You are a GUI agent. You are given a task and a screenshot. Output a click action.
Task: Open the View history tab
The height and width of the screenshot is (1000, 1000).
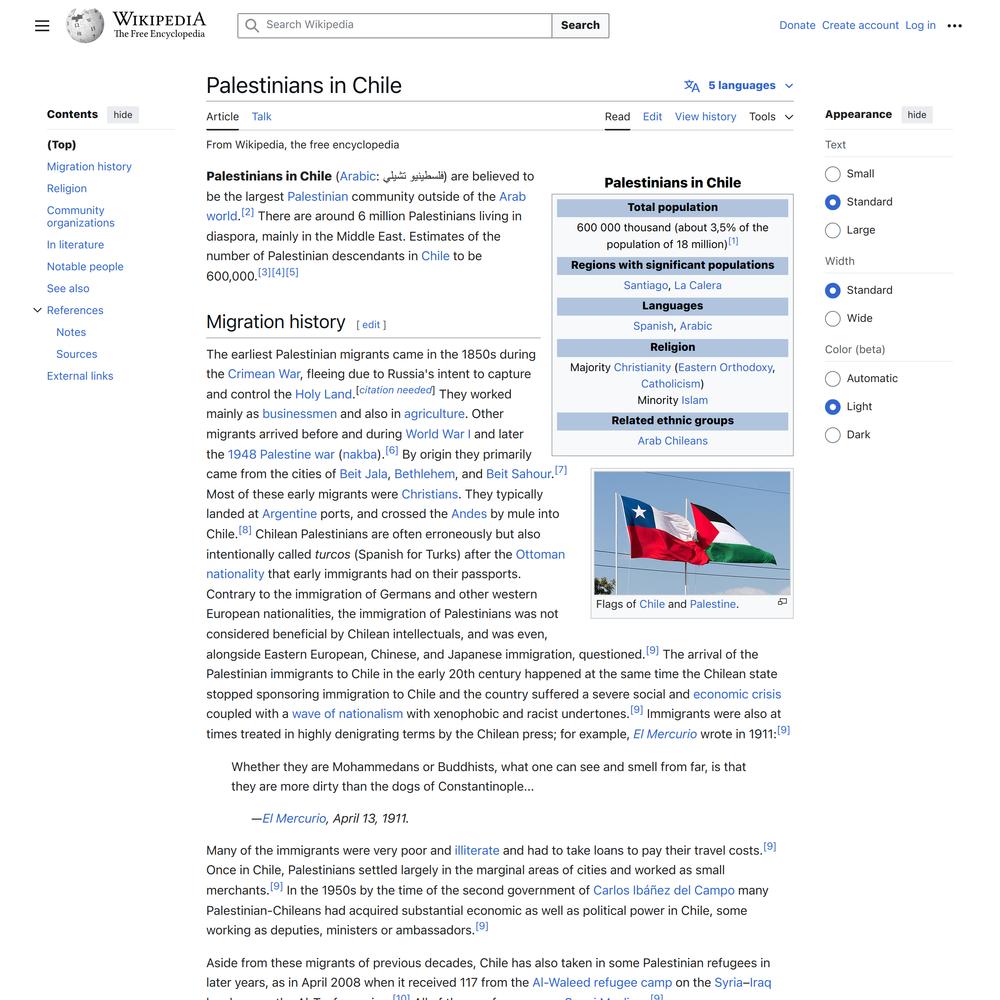coord(705,117)
